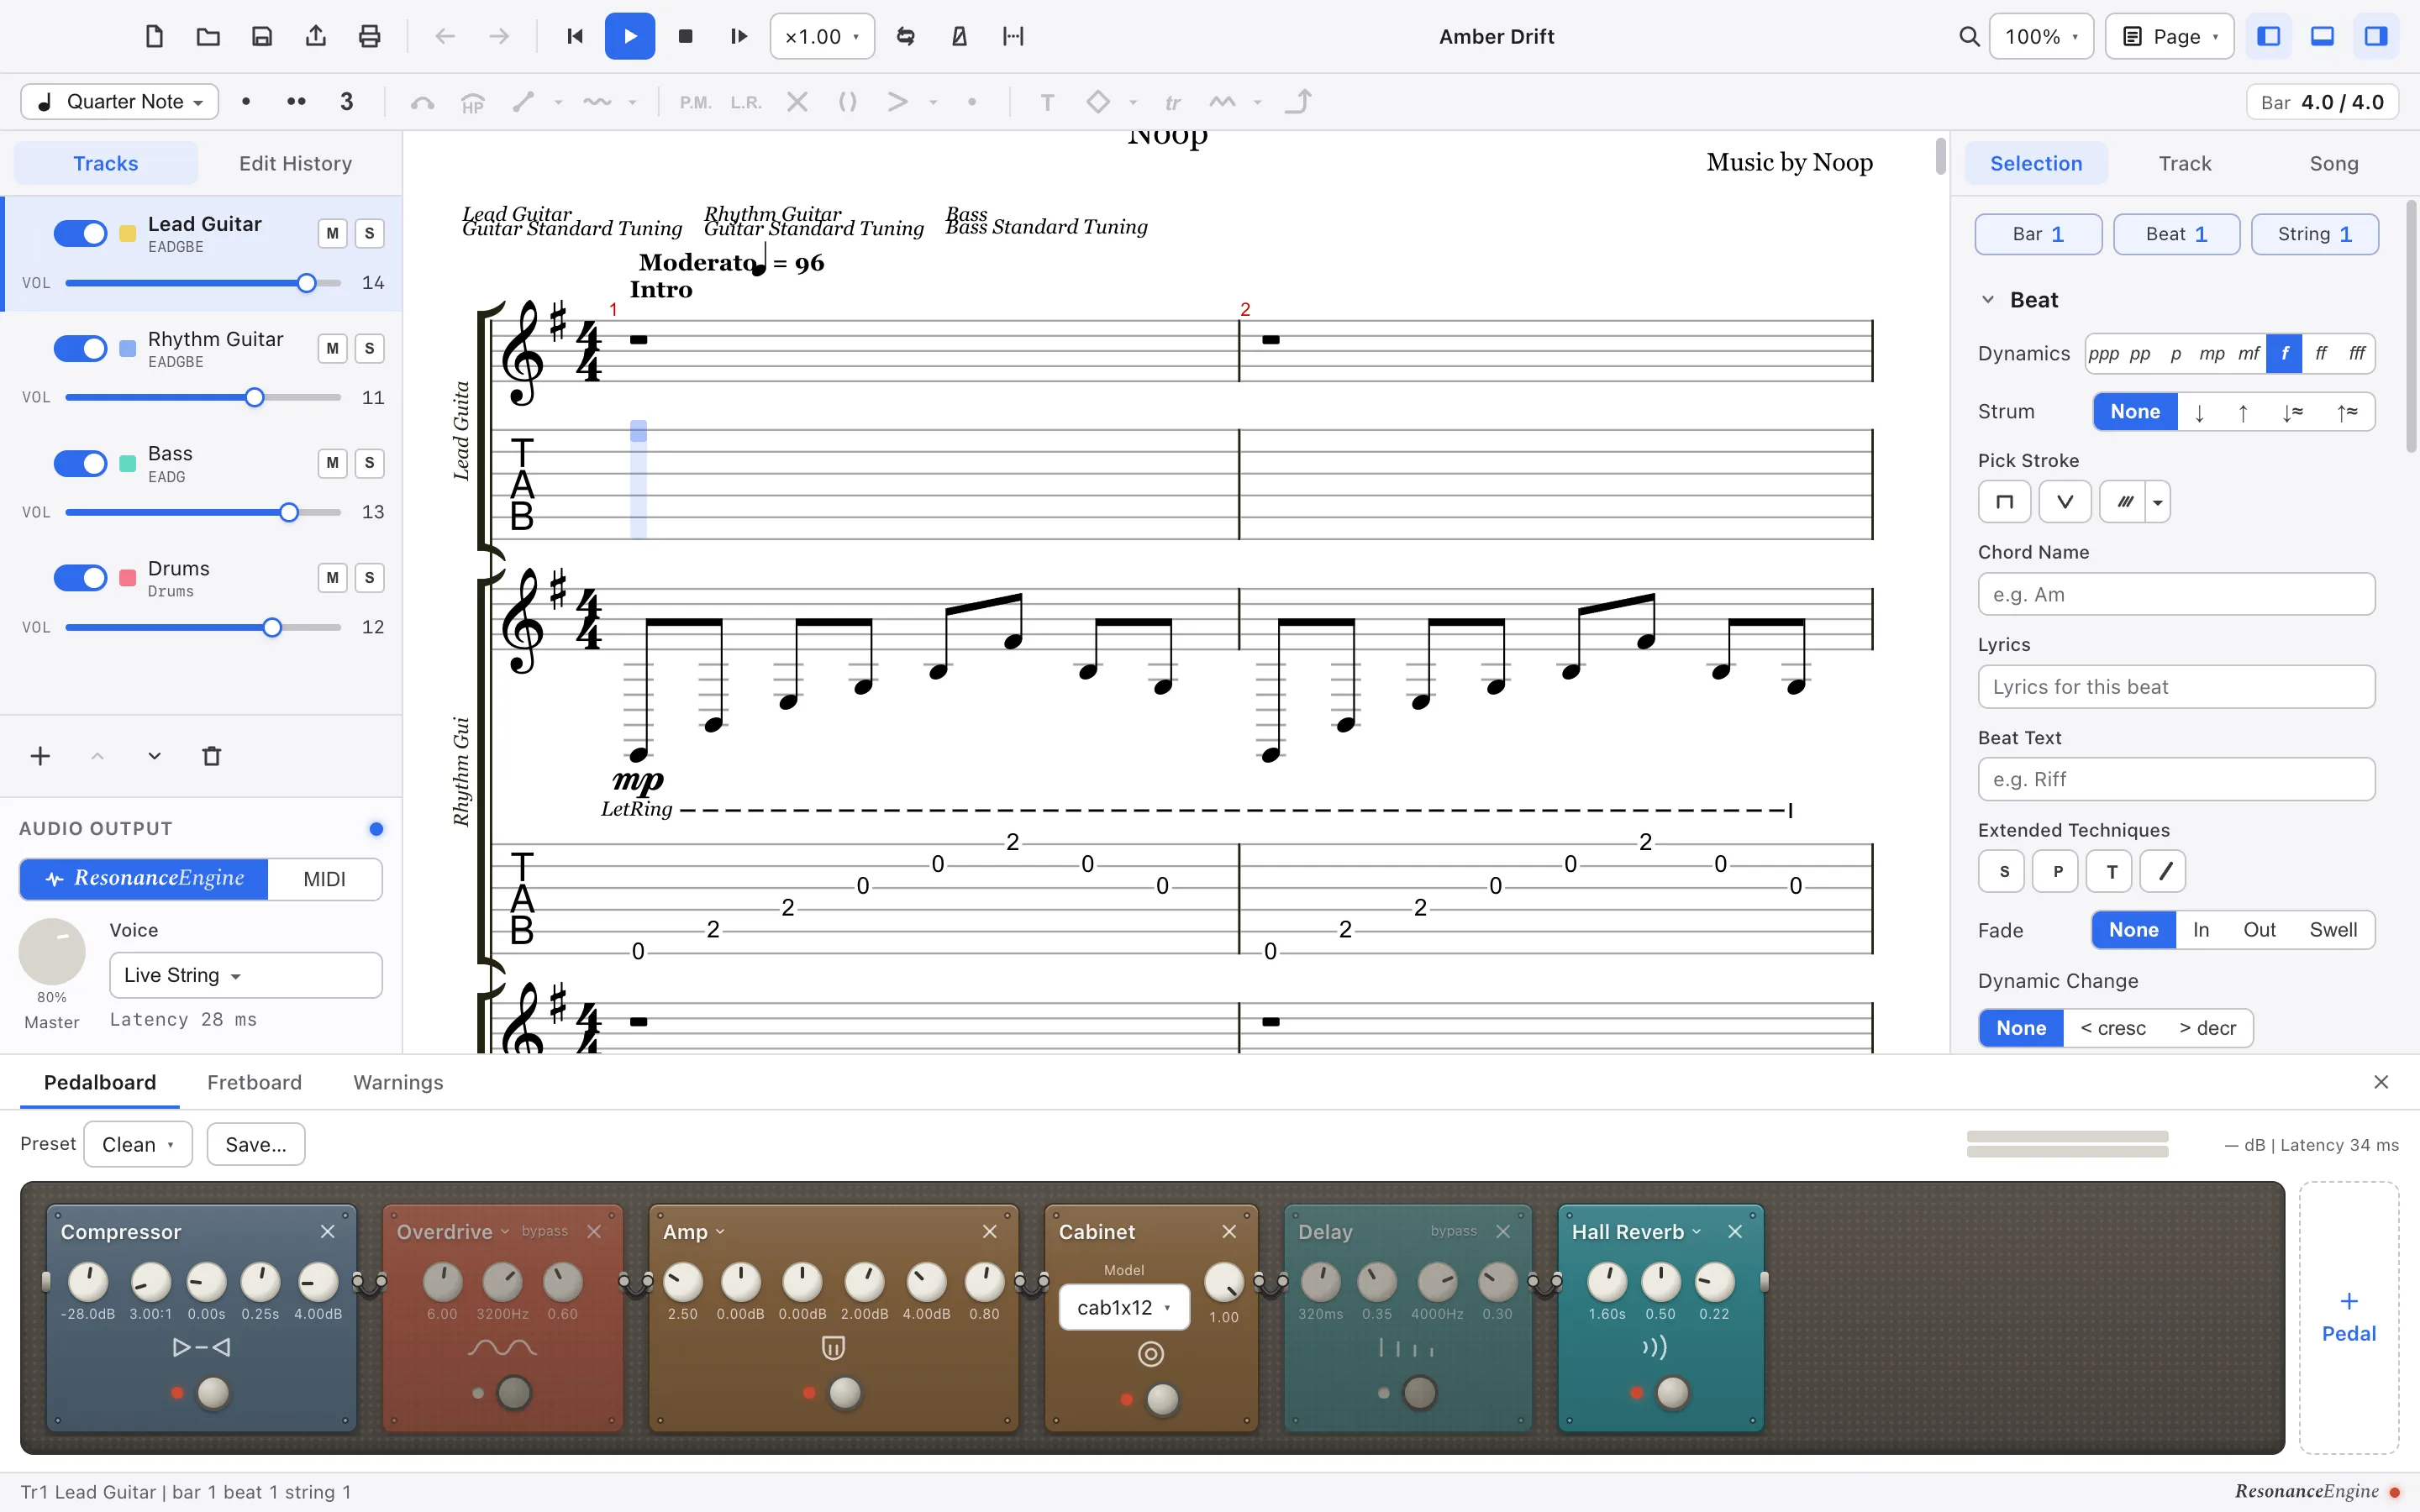Delete track with trash icon
2420x1512 pixels.
pyautogui.click(x=212, y=756)
